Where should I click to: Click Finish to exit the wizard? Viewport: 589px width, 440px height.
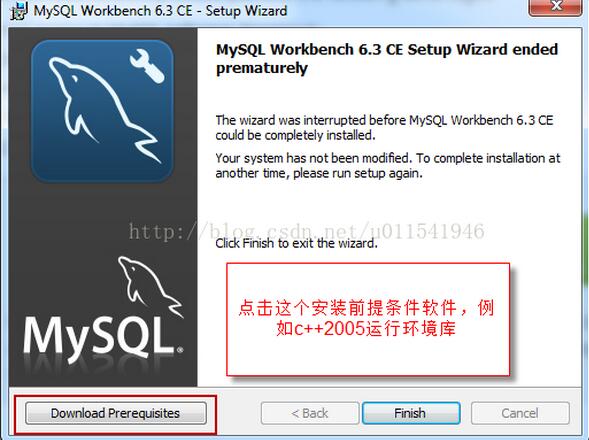pyautogui.click(x=411, y=413)
